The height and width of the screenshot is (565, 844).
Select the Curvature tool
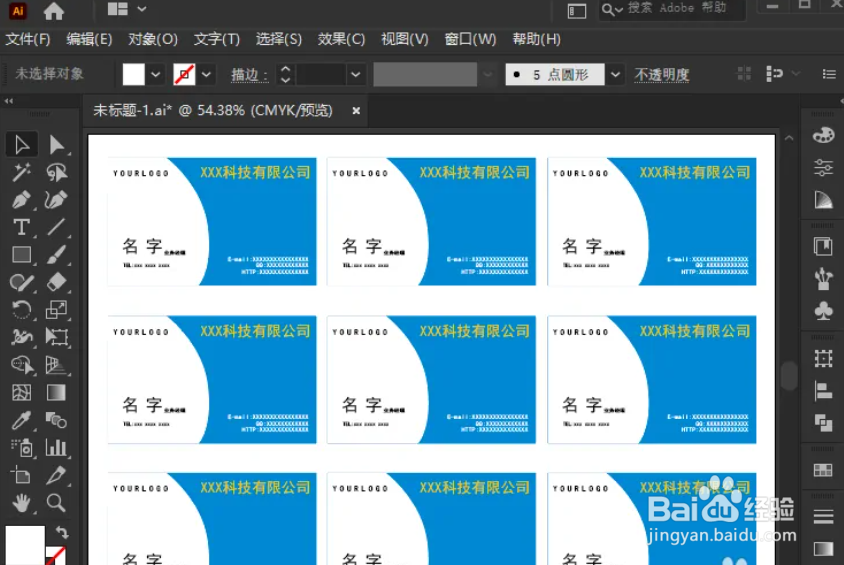tap(57, 200)
